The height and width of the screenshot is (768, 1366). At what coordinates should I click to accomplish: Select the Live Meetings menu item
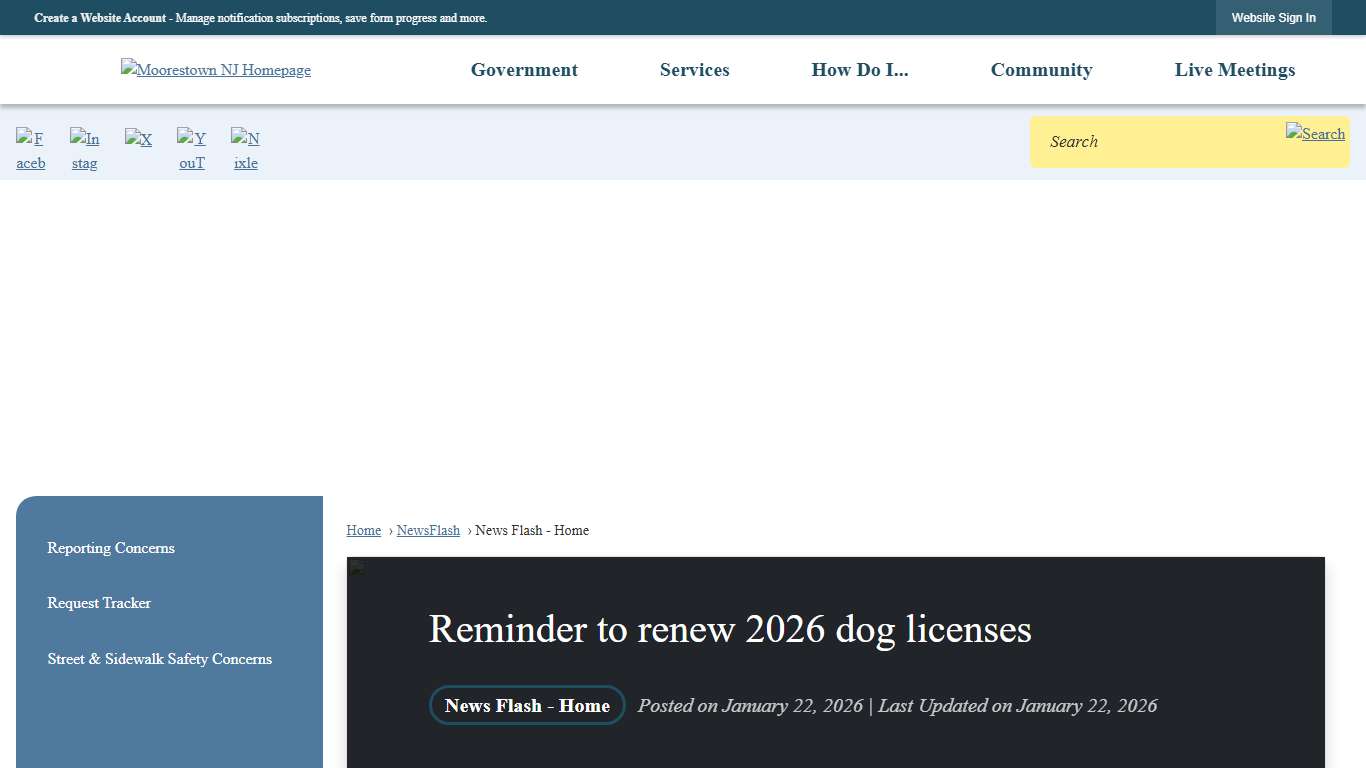click(1234, 70)
